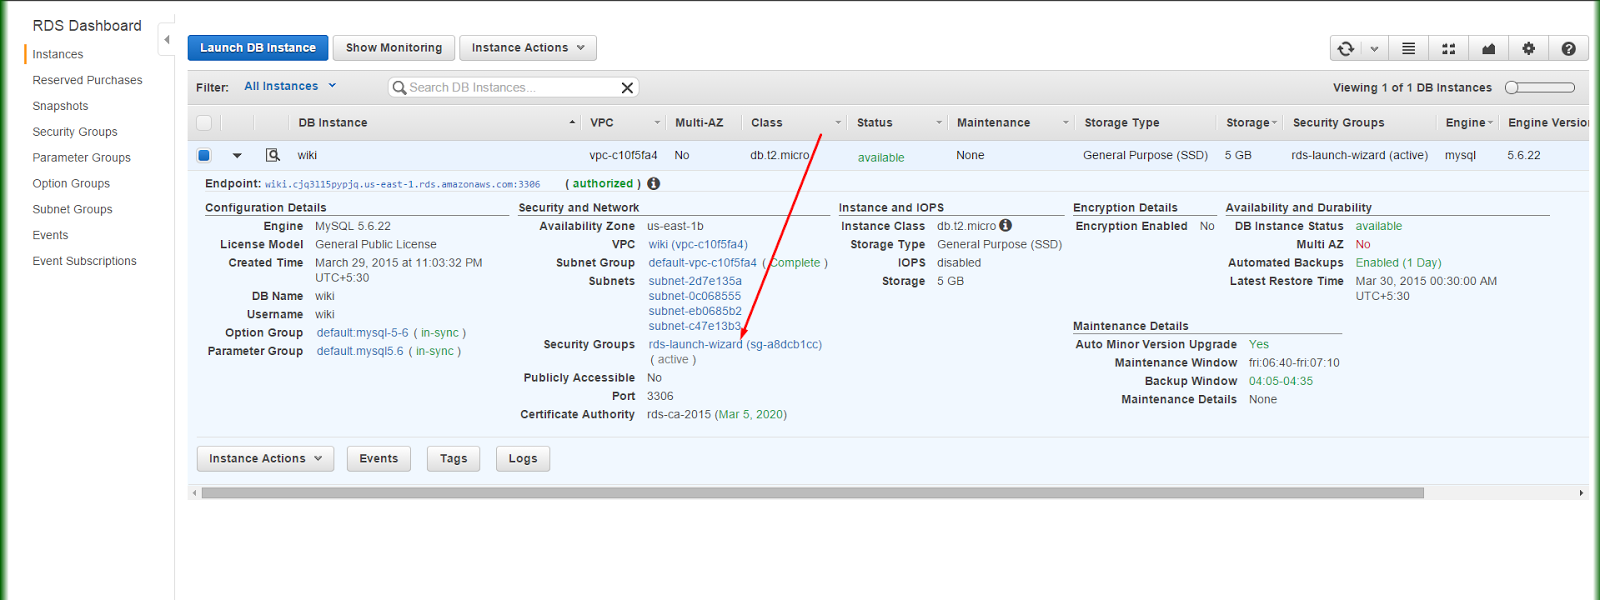Image resolution: width=1600 pixels, height=600 pixels.
Task: Switch to the grid tile view icon
Action: click(x=1448, y=48)
